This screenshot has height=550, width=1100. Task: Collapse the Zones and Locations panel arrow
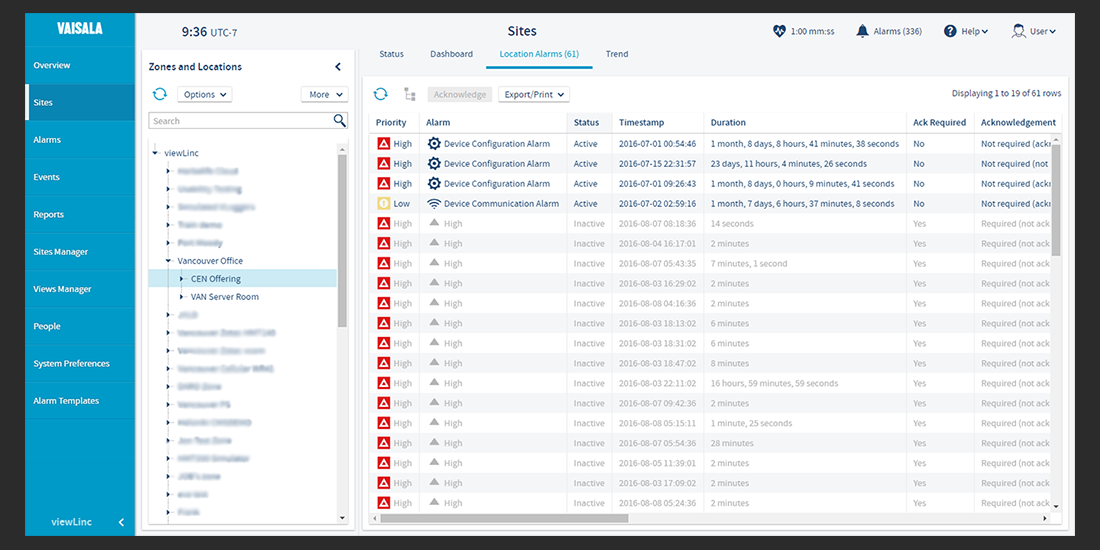(338, 67)
